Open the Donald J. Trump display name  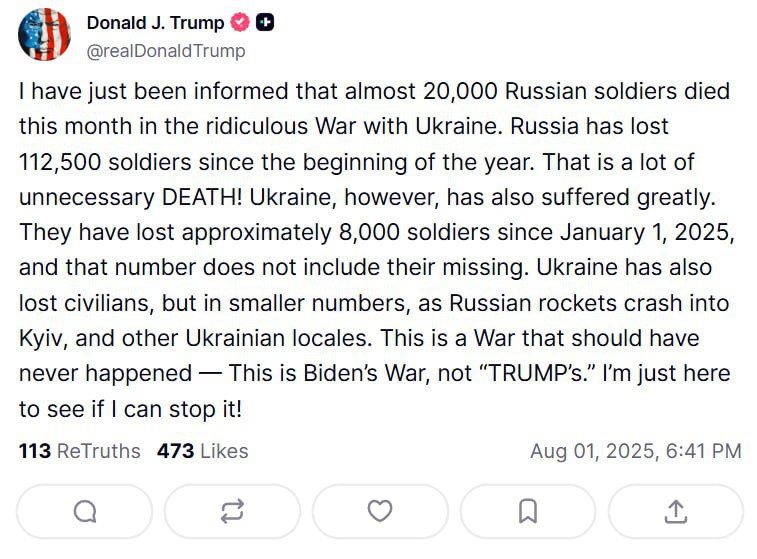point(155,23)
